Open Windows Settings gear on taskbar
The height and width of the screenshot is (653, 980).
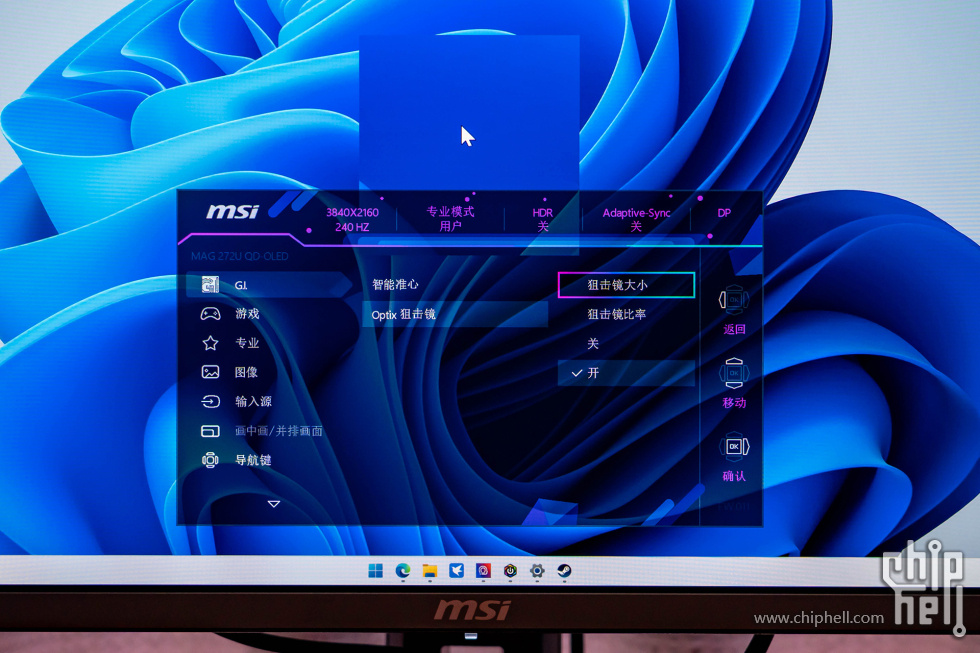click(537, 571)
